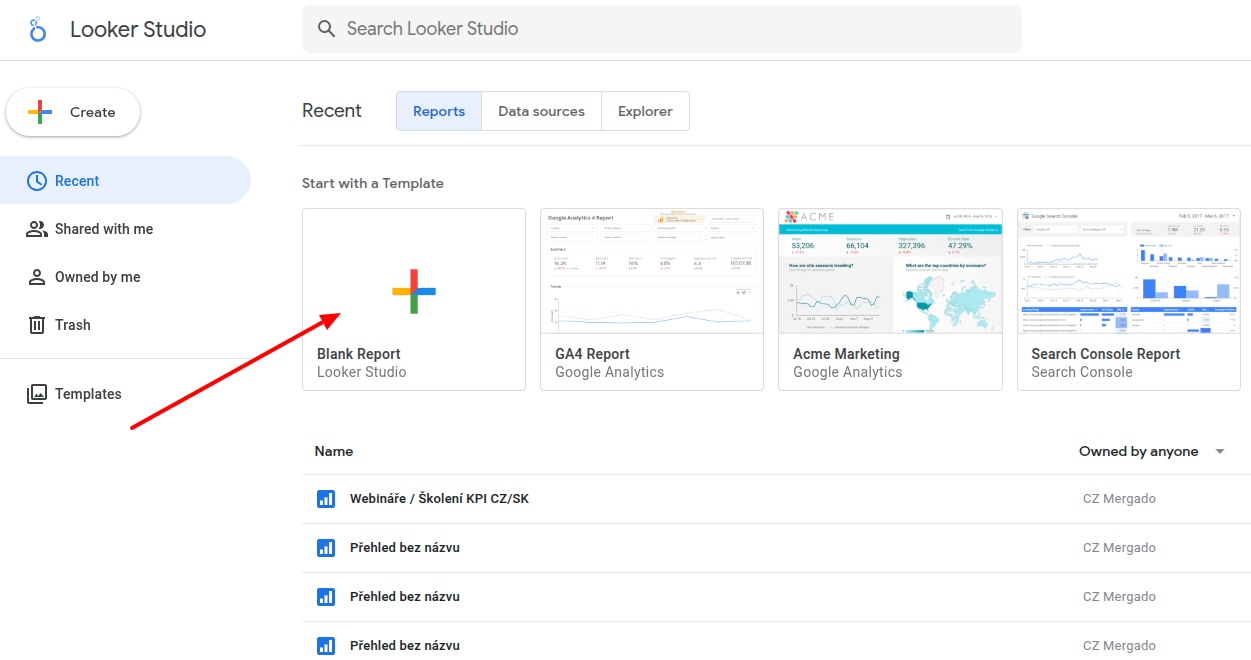Switch to the Reports tab

(439, 111)
